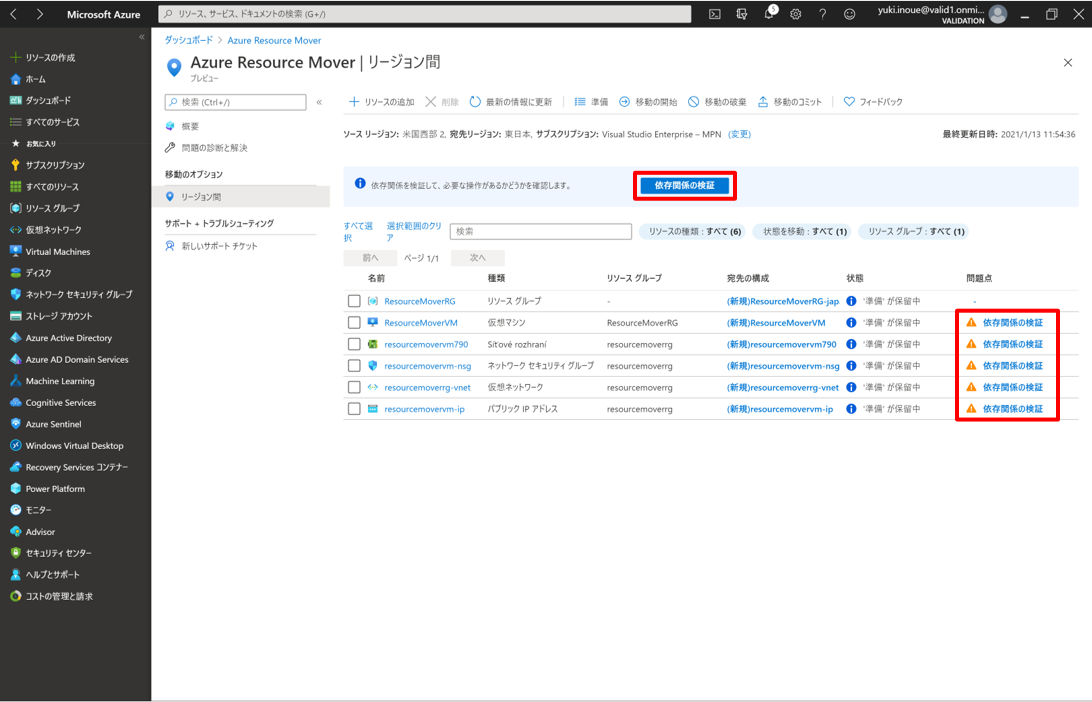Collapse the resource menu pane
This screenshot has width=1092, height=702.
pyautogui.click(x=319, y=102)
